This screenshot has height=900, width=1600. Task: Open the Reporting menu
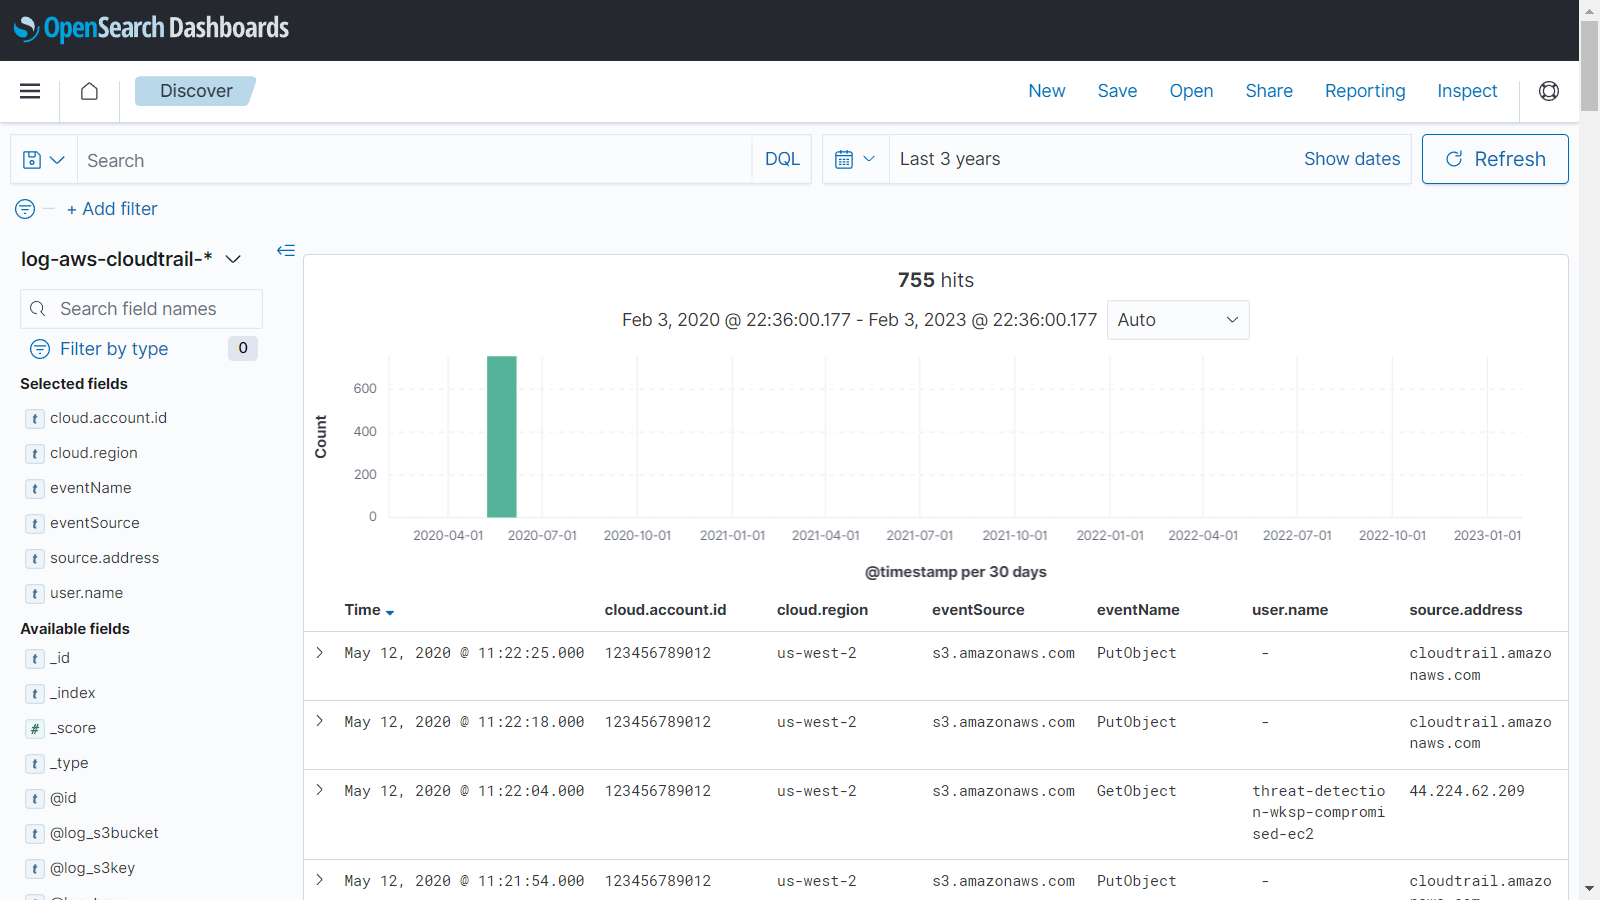[x=1364, y=91]
